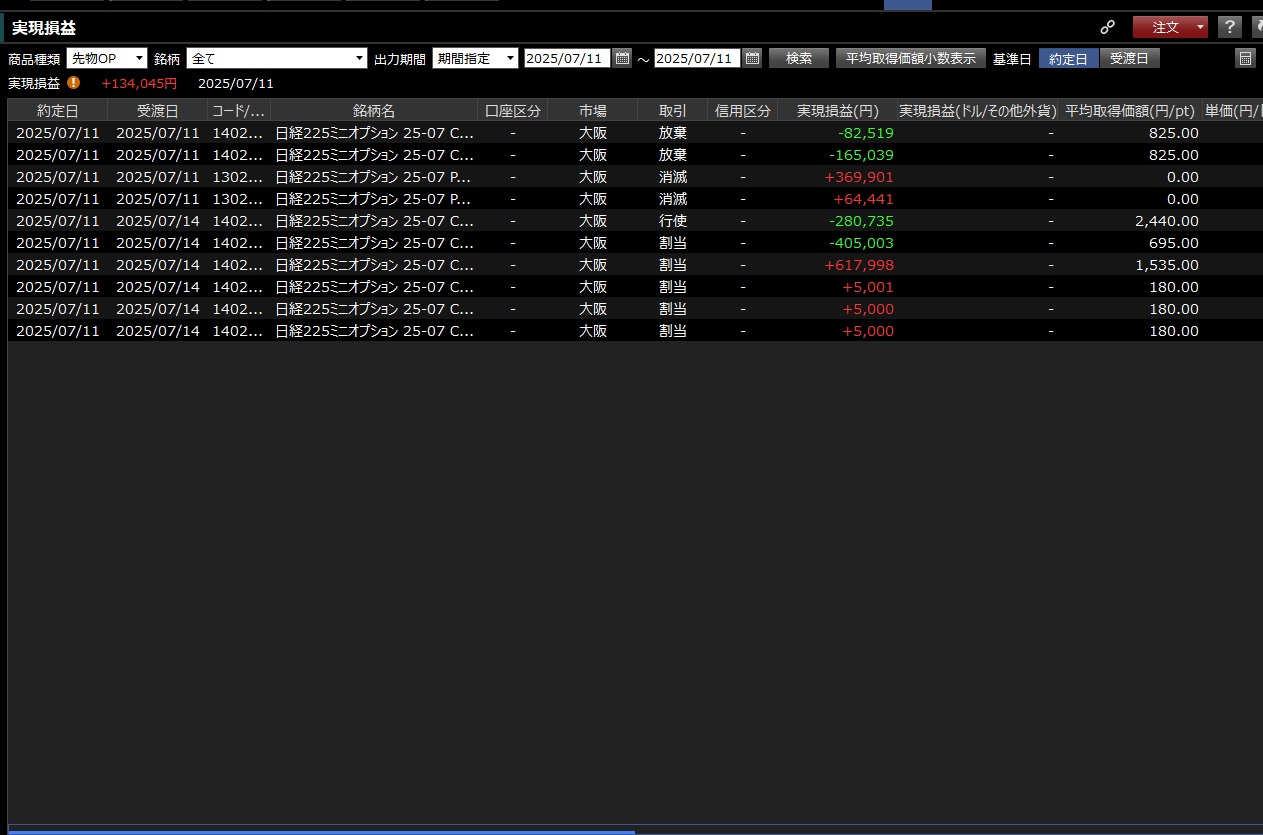1263x835 pixels.
Task: Click the orange warning icon beside 実現損益
Action: click(73, 83)
